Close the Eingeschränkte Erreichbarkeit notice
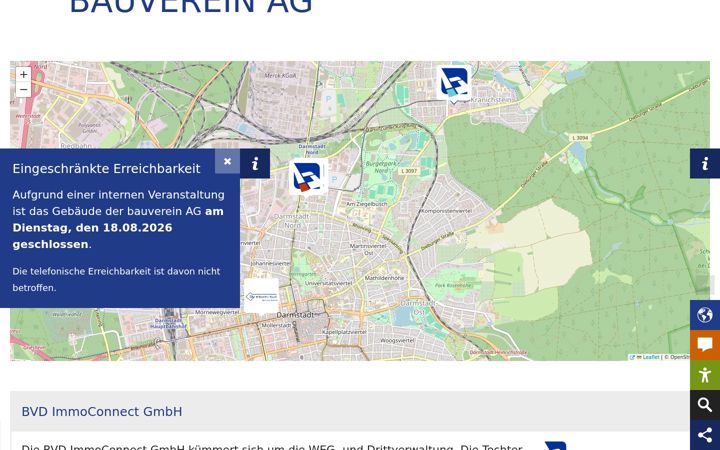The image size is (720, 450). click(x=227, y=161)
